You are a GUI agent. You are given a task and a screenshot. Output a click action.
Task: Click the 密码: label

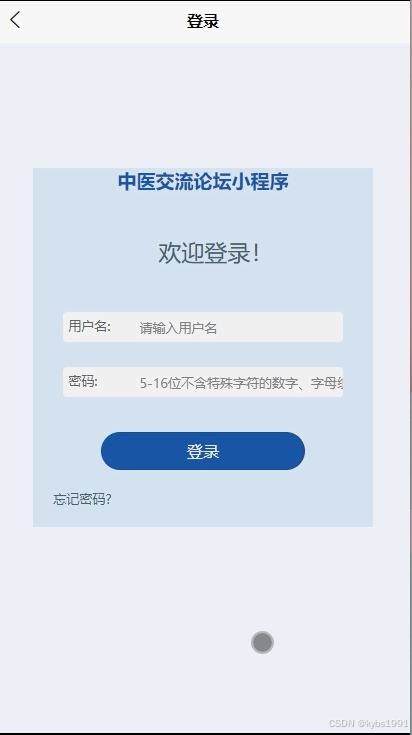83,381
